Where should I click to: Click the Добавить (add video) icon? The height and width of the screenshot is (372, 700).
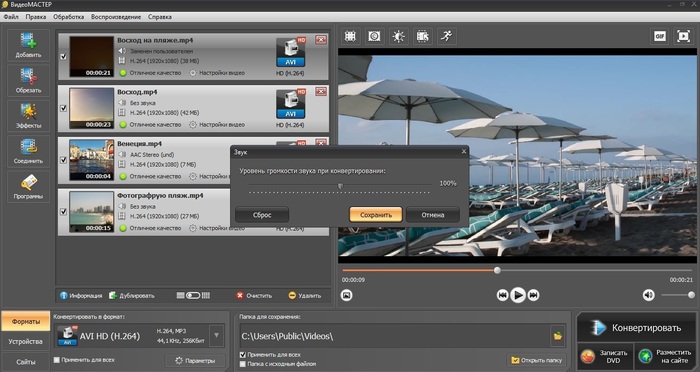click(x=28, y=45)
